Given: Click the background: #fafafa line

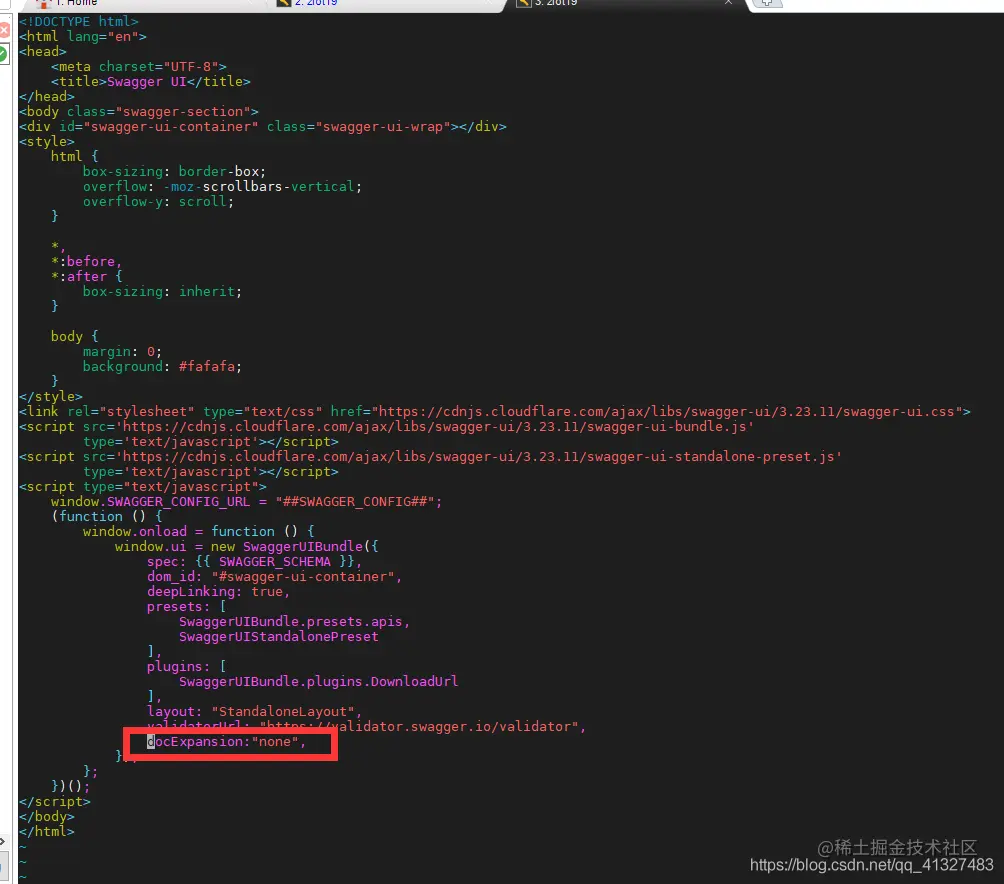Looking at the screenshot, I should pos(163,366).
